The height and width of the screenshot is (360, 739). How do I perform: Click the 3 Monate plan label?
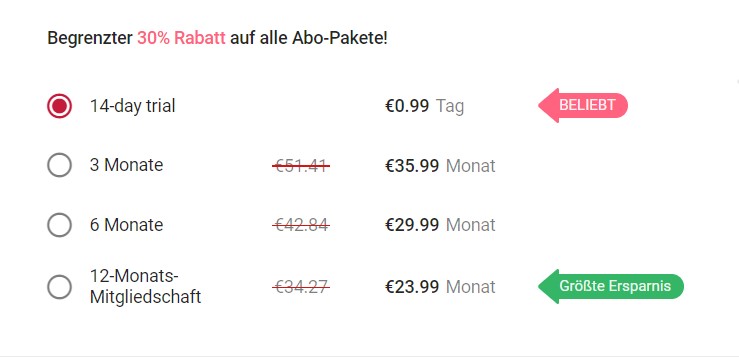[x=126, y=165]
